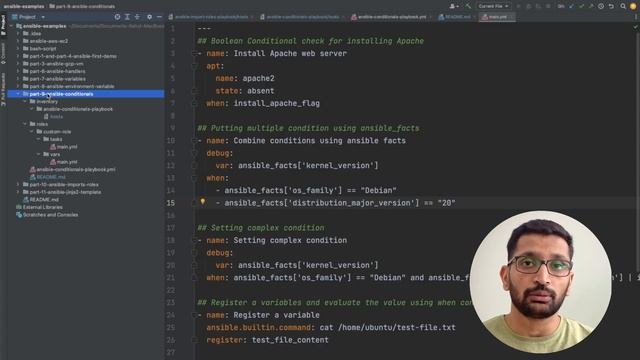Switch to the ansible-import-roles-playbook/hosts tab
The image size is (640, 360).
(x=211, y=17)
